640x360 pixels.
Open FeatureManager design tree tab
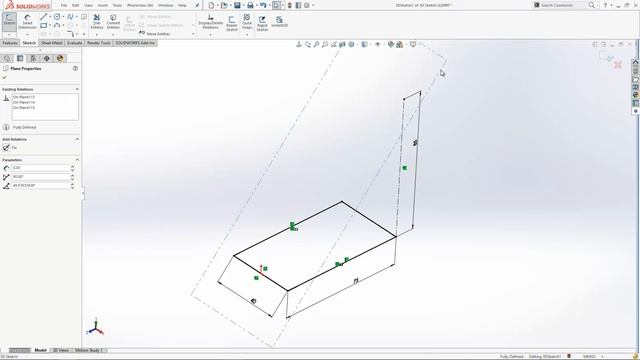pyautogui.click(x=7, y=58)
